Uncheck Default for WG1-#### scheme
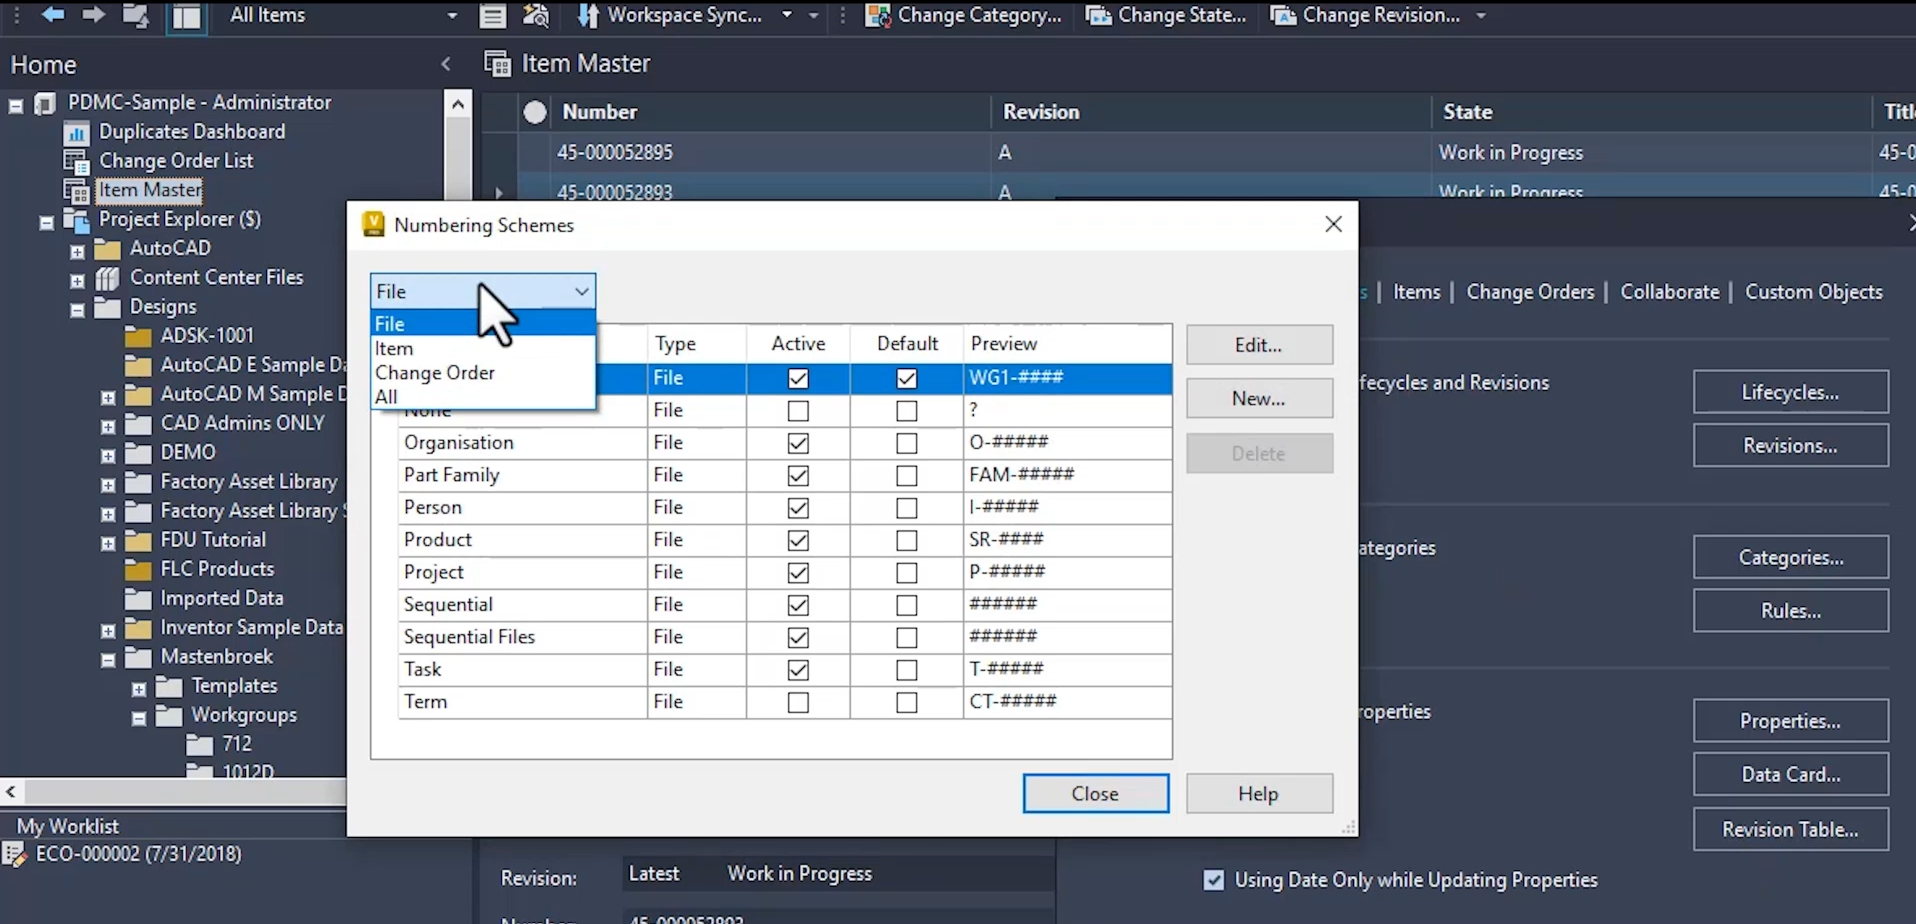The width and height of the screenshot is (1916, 924). [906, 378]
